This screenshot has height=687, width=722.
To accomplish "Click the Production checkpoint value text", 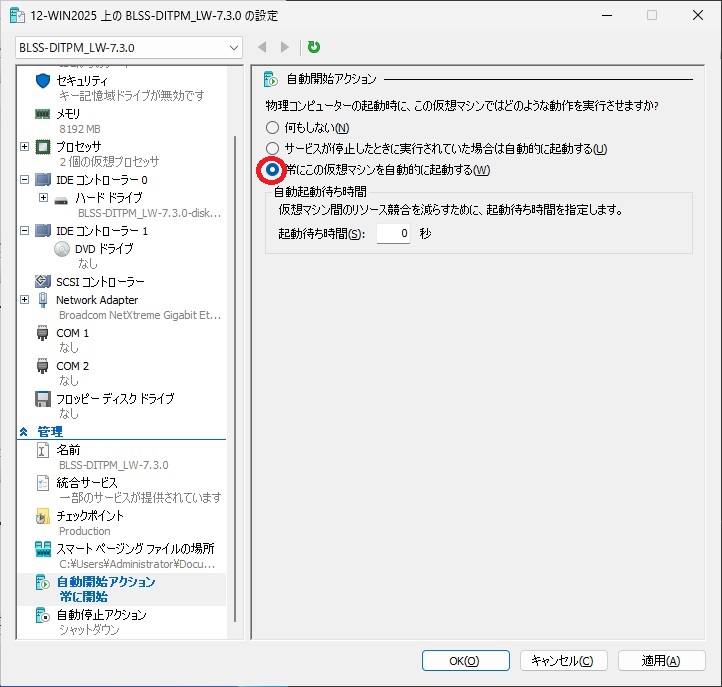I will point(85,531).
